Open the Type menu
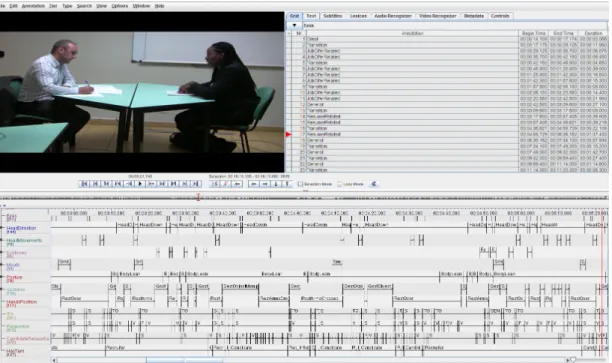The image size is (612, 363). [67, 6]
